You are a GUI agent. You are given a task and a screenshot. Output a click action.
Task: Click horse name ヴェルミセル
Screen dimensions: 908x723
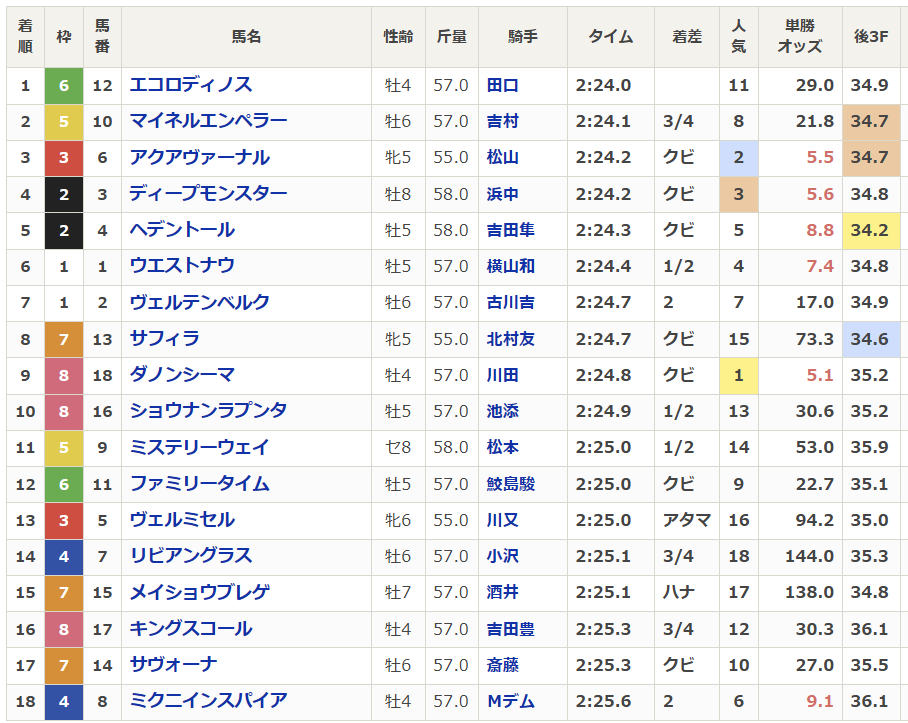point(182,520)
